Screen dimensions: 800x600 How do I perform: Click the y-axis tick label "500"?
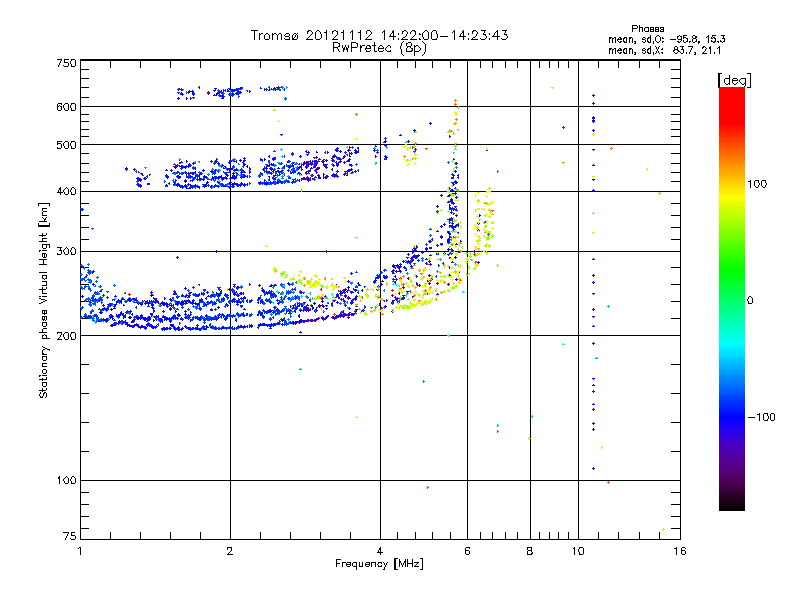point(66,145)
